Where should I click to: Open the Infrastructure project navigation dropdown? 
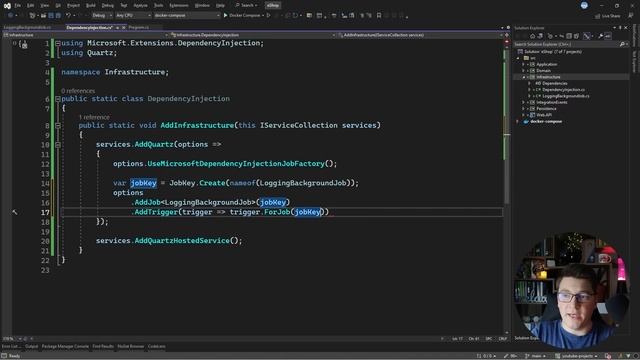tap(86, 35)
